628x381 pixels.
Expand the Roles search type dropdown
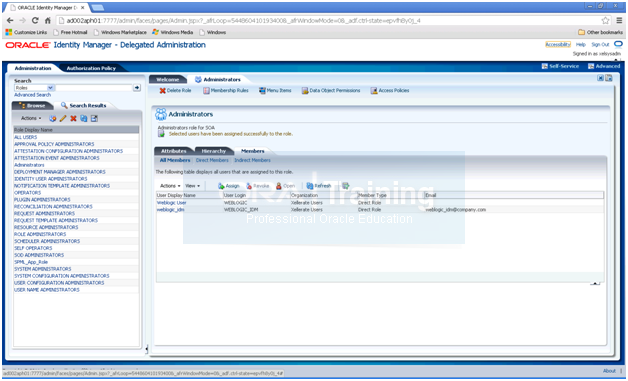click(x=50, y=88)
